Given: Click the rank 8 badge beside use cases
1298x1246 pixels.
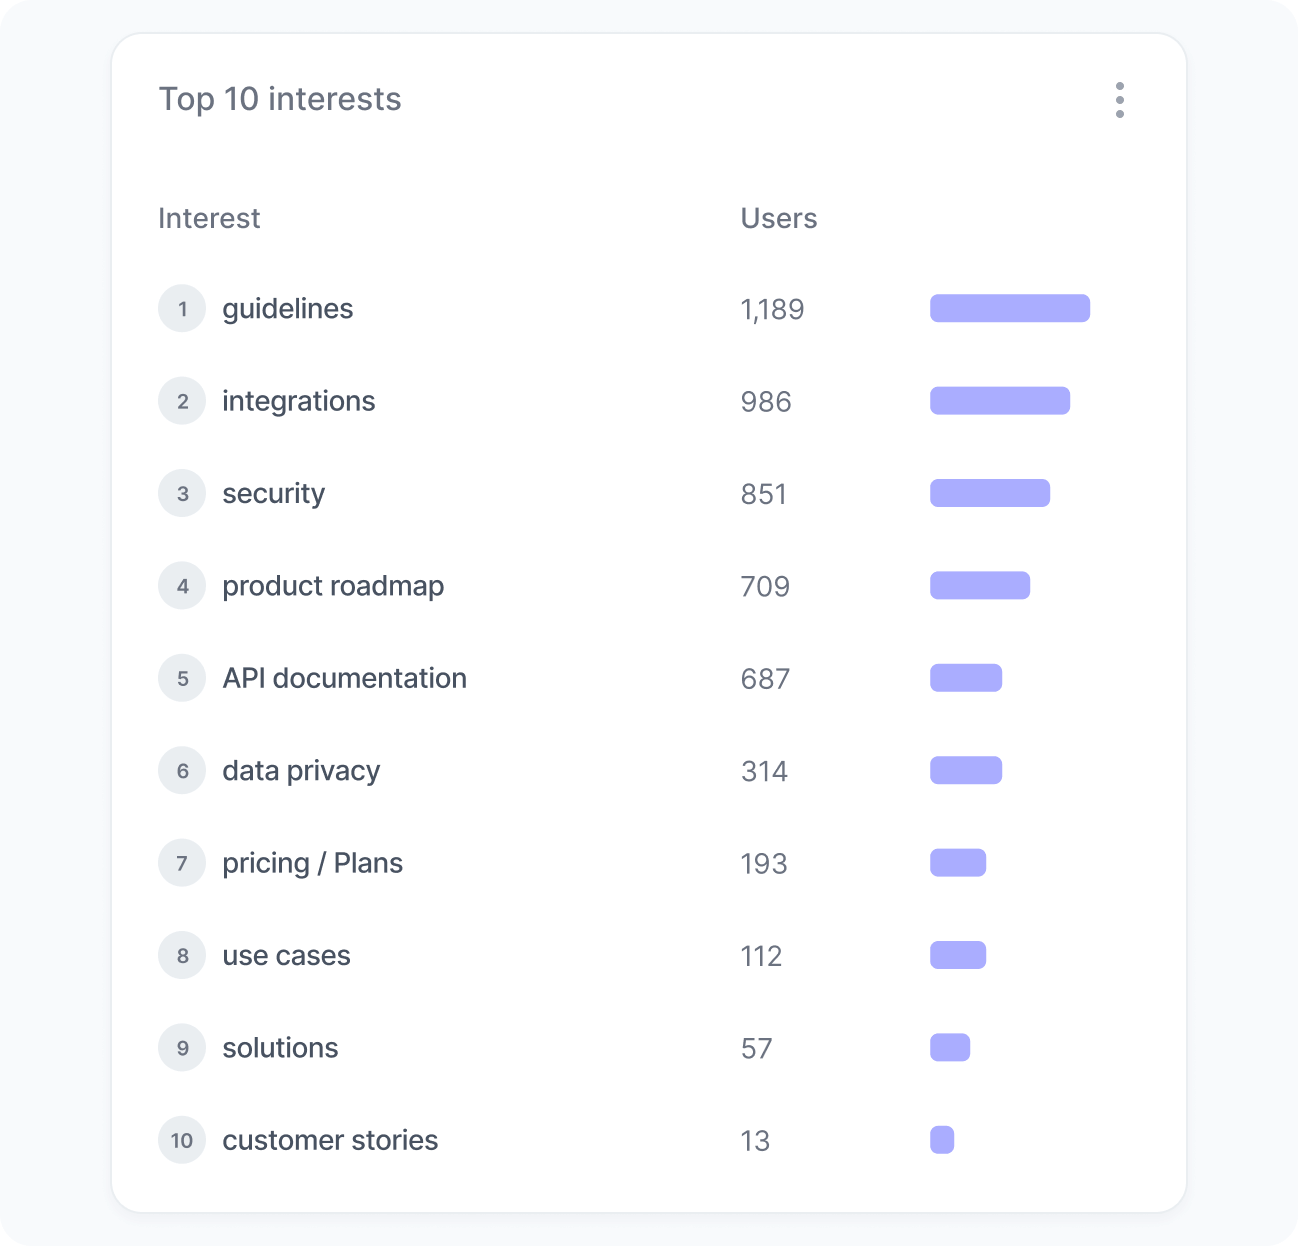Looking at the screenshot, I should 182,955.
